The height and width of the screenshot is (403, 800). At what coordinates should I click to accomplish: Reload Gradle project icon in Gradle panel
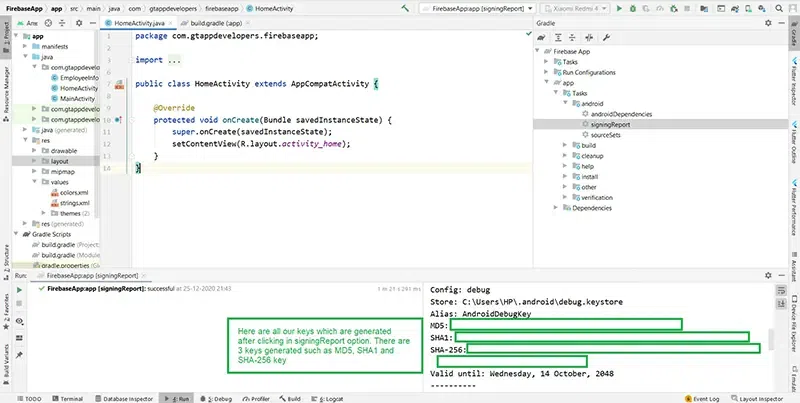point(542,37)
